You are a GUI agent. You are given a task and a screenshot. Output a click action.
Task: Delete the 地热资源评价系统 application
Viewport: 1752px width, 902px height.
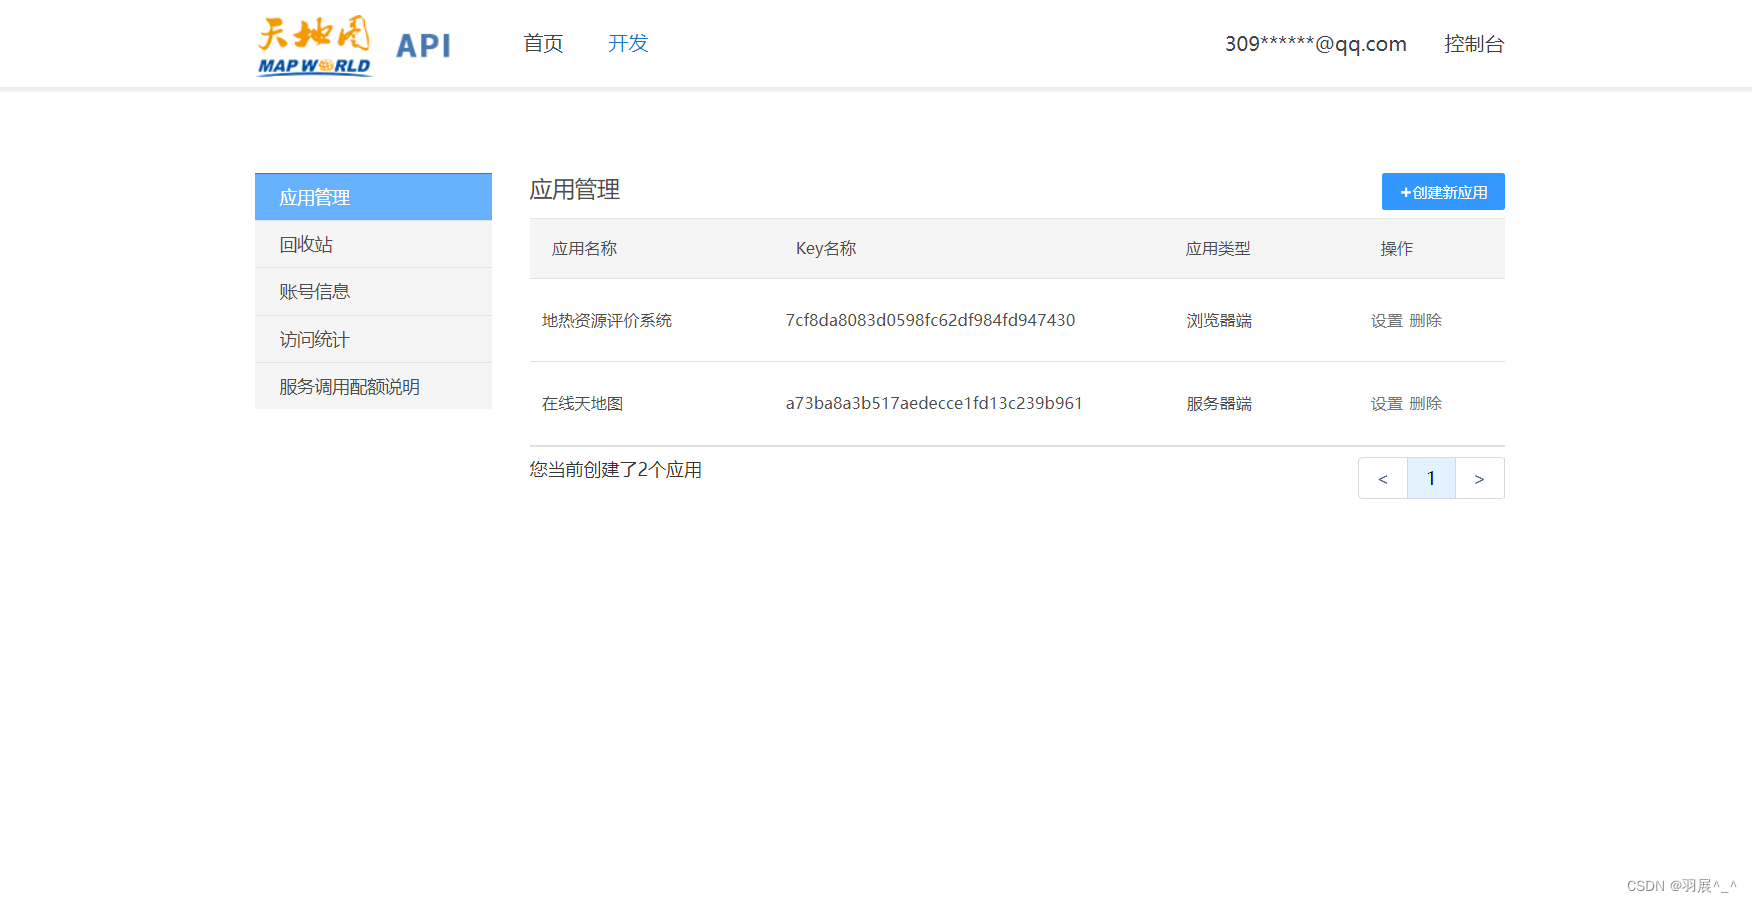pyautogui.click(x=1426, y=320)
